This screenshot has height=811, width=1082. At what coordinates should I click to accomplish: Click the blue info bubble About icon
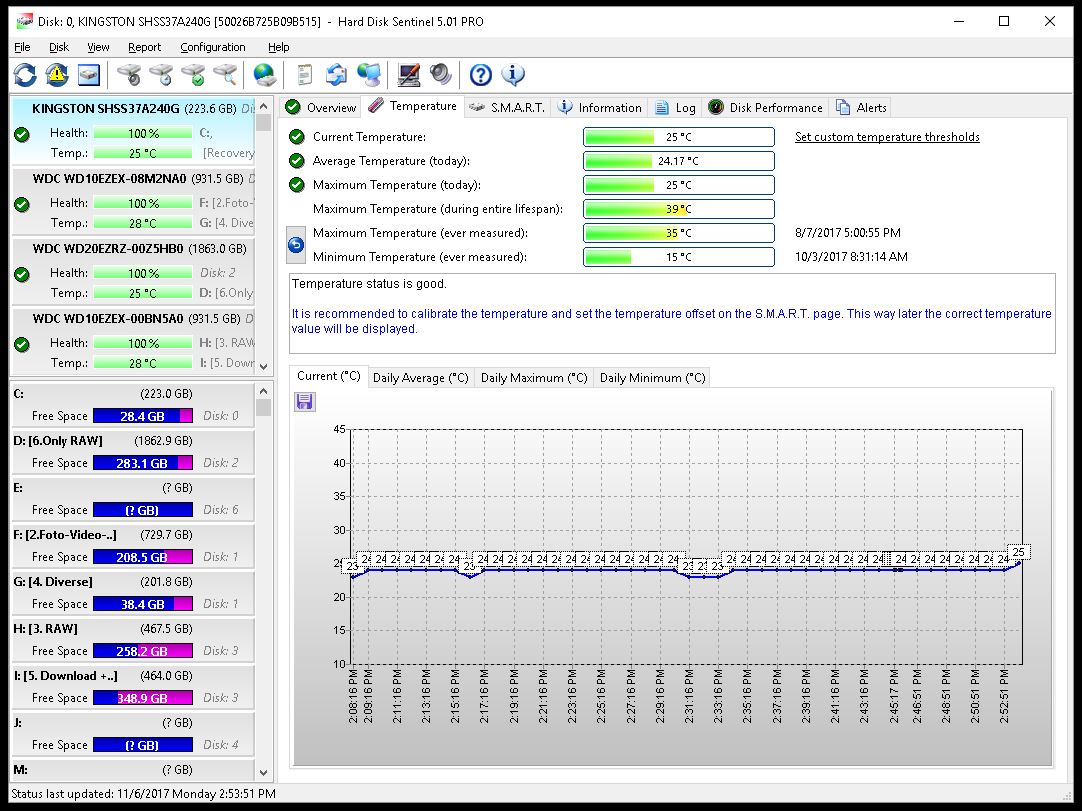(x=513, y=75)
